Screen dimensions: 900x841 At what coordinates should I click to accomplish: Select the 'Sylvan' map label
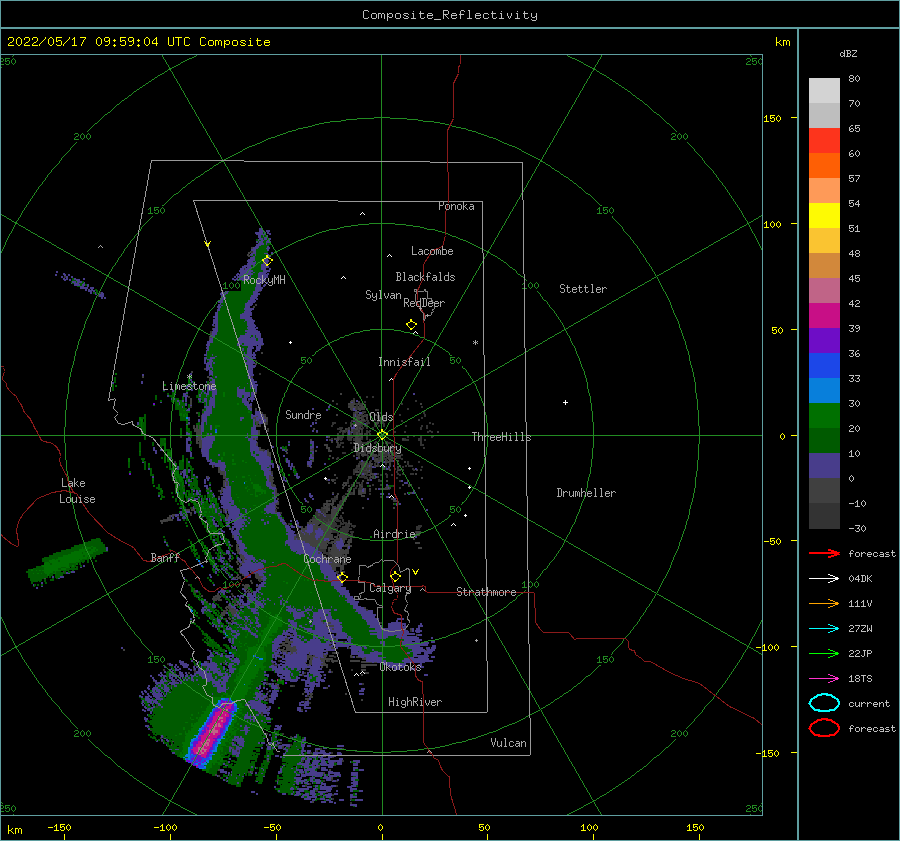pyautogui.click(x=383, y=295)
